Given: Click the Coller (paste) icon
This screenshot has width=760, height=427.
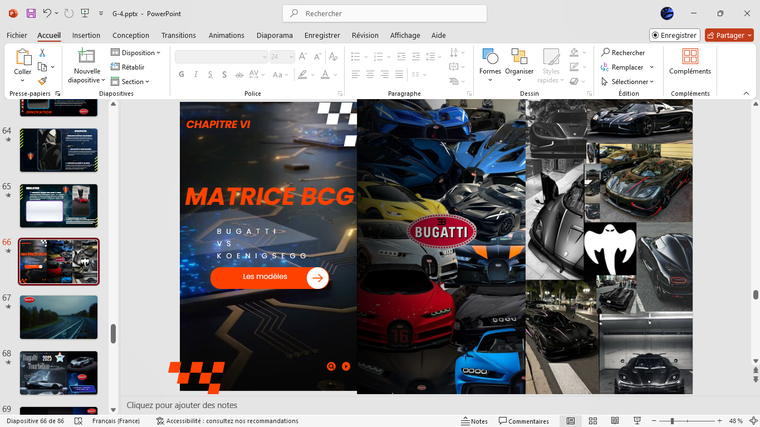Looking at the screenshot, I should (22, 58).
